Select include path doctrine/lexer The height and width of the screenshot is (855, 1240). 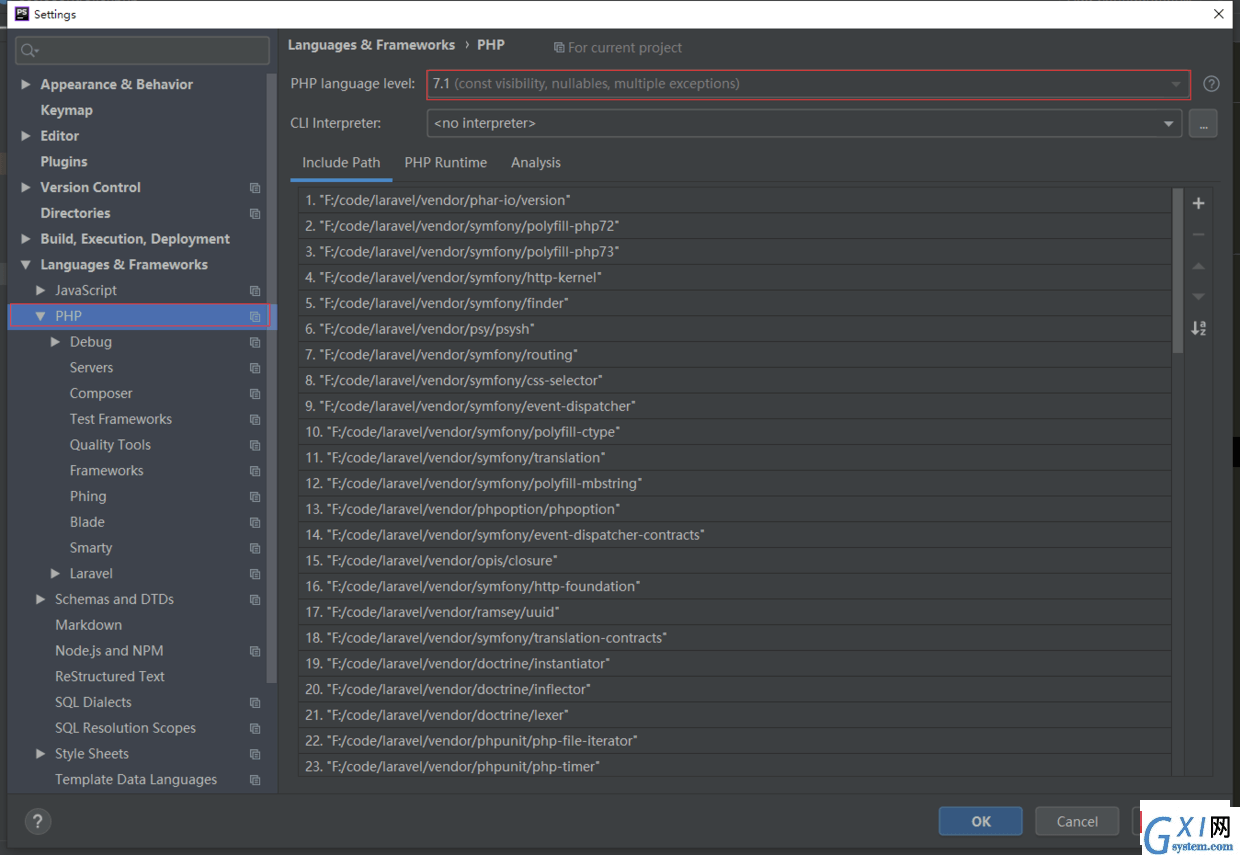(x=735, y=715)
